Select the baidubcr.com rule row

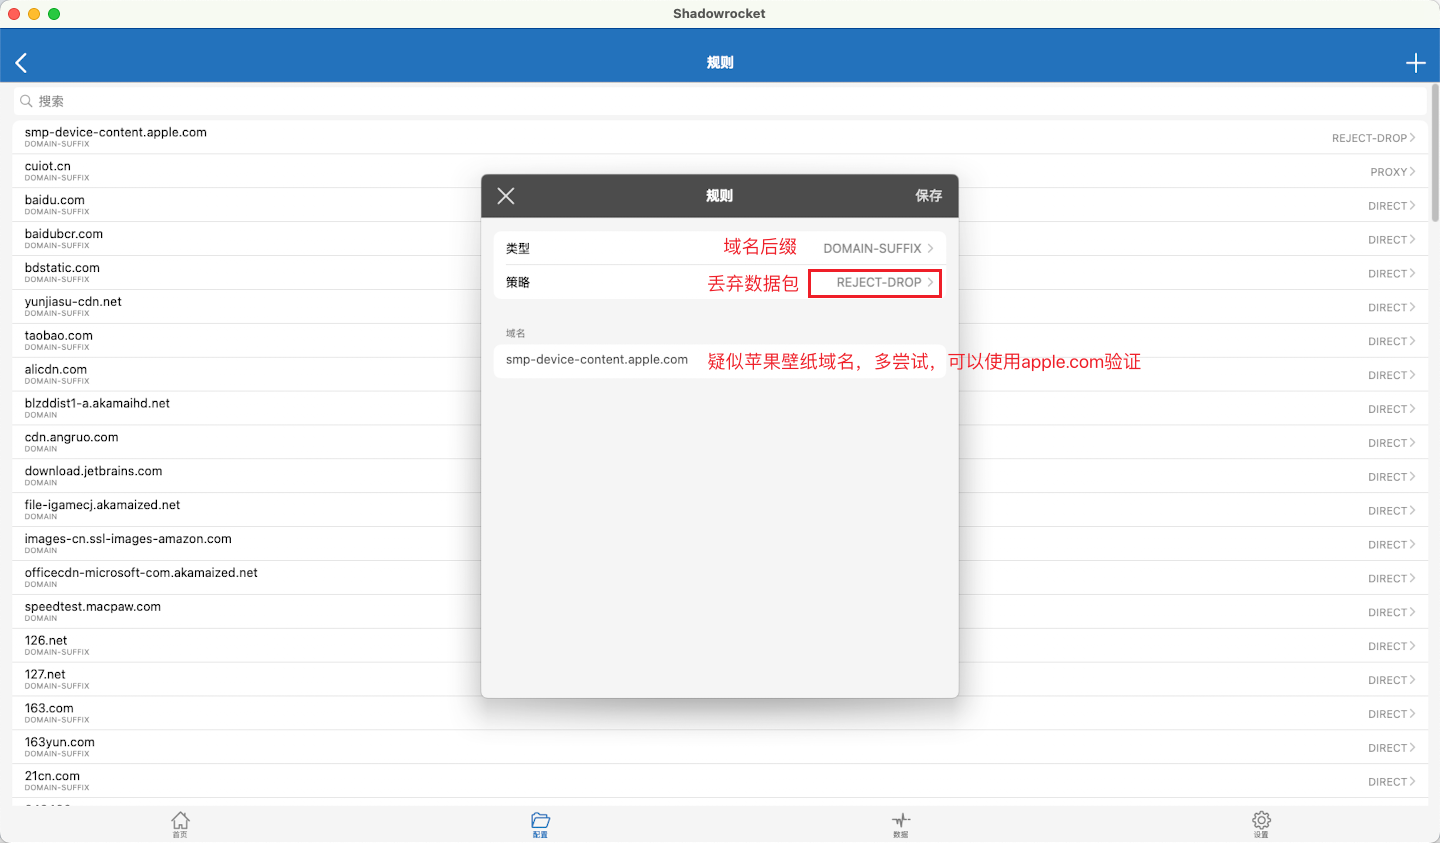click(720, 239)
